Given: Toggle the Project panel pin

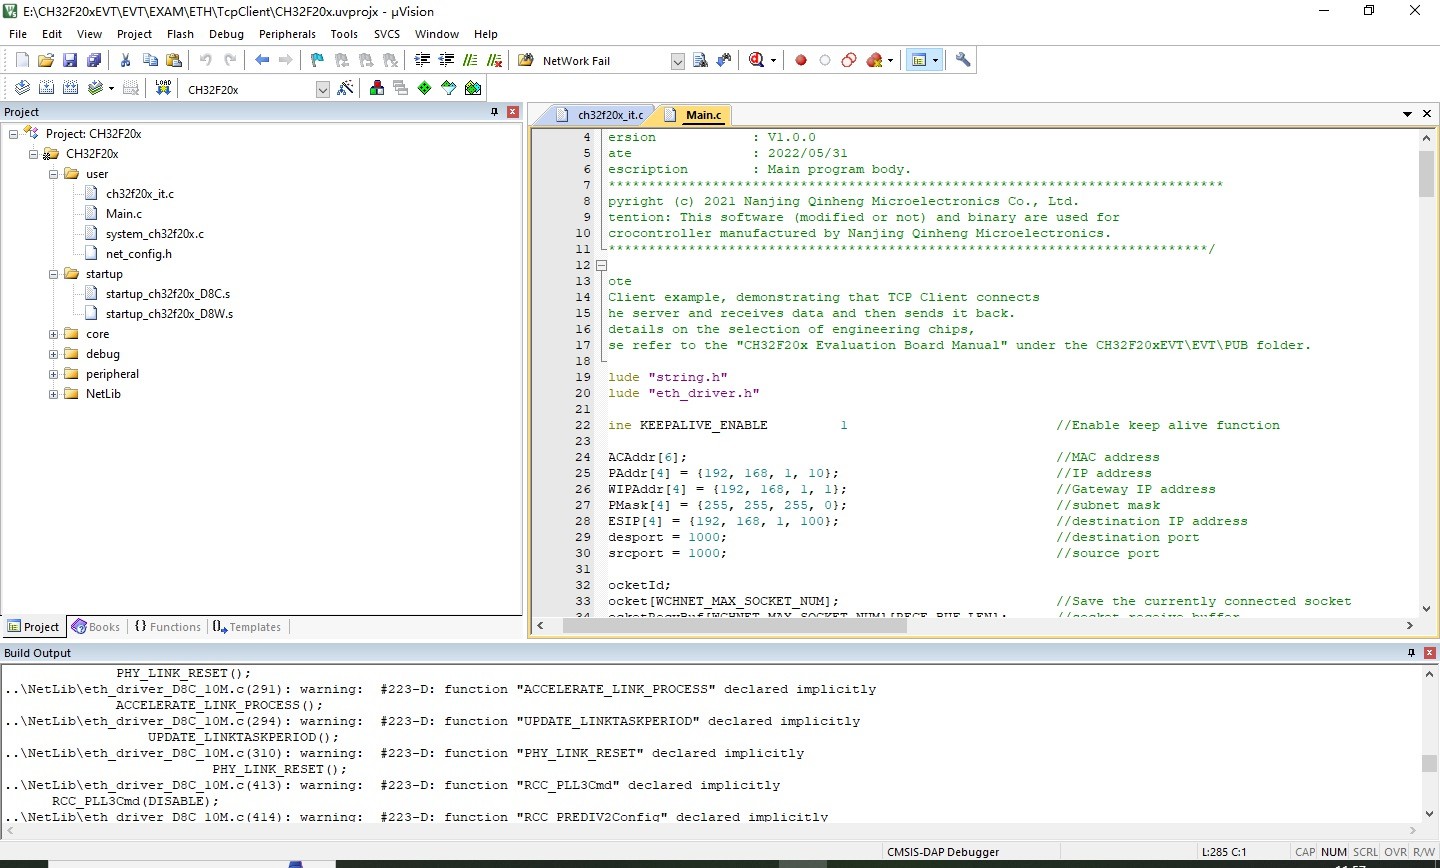Looking at the screenshot, I should coord(494,112).
